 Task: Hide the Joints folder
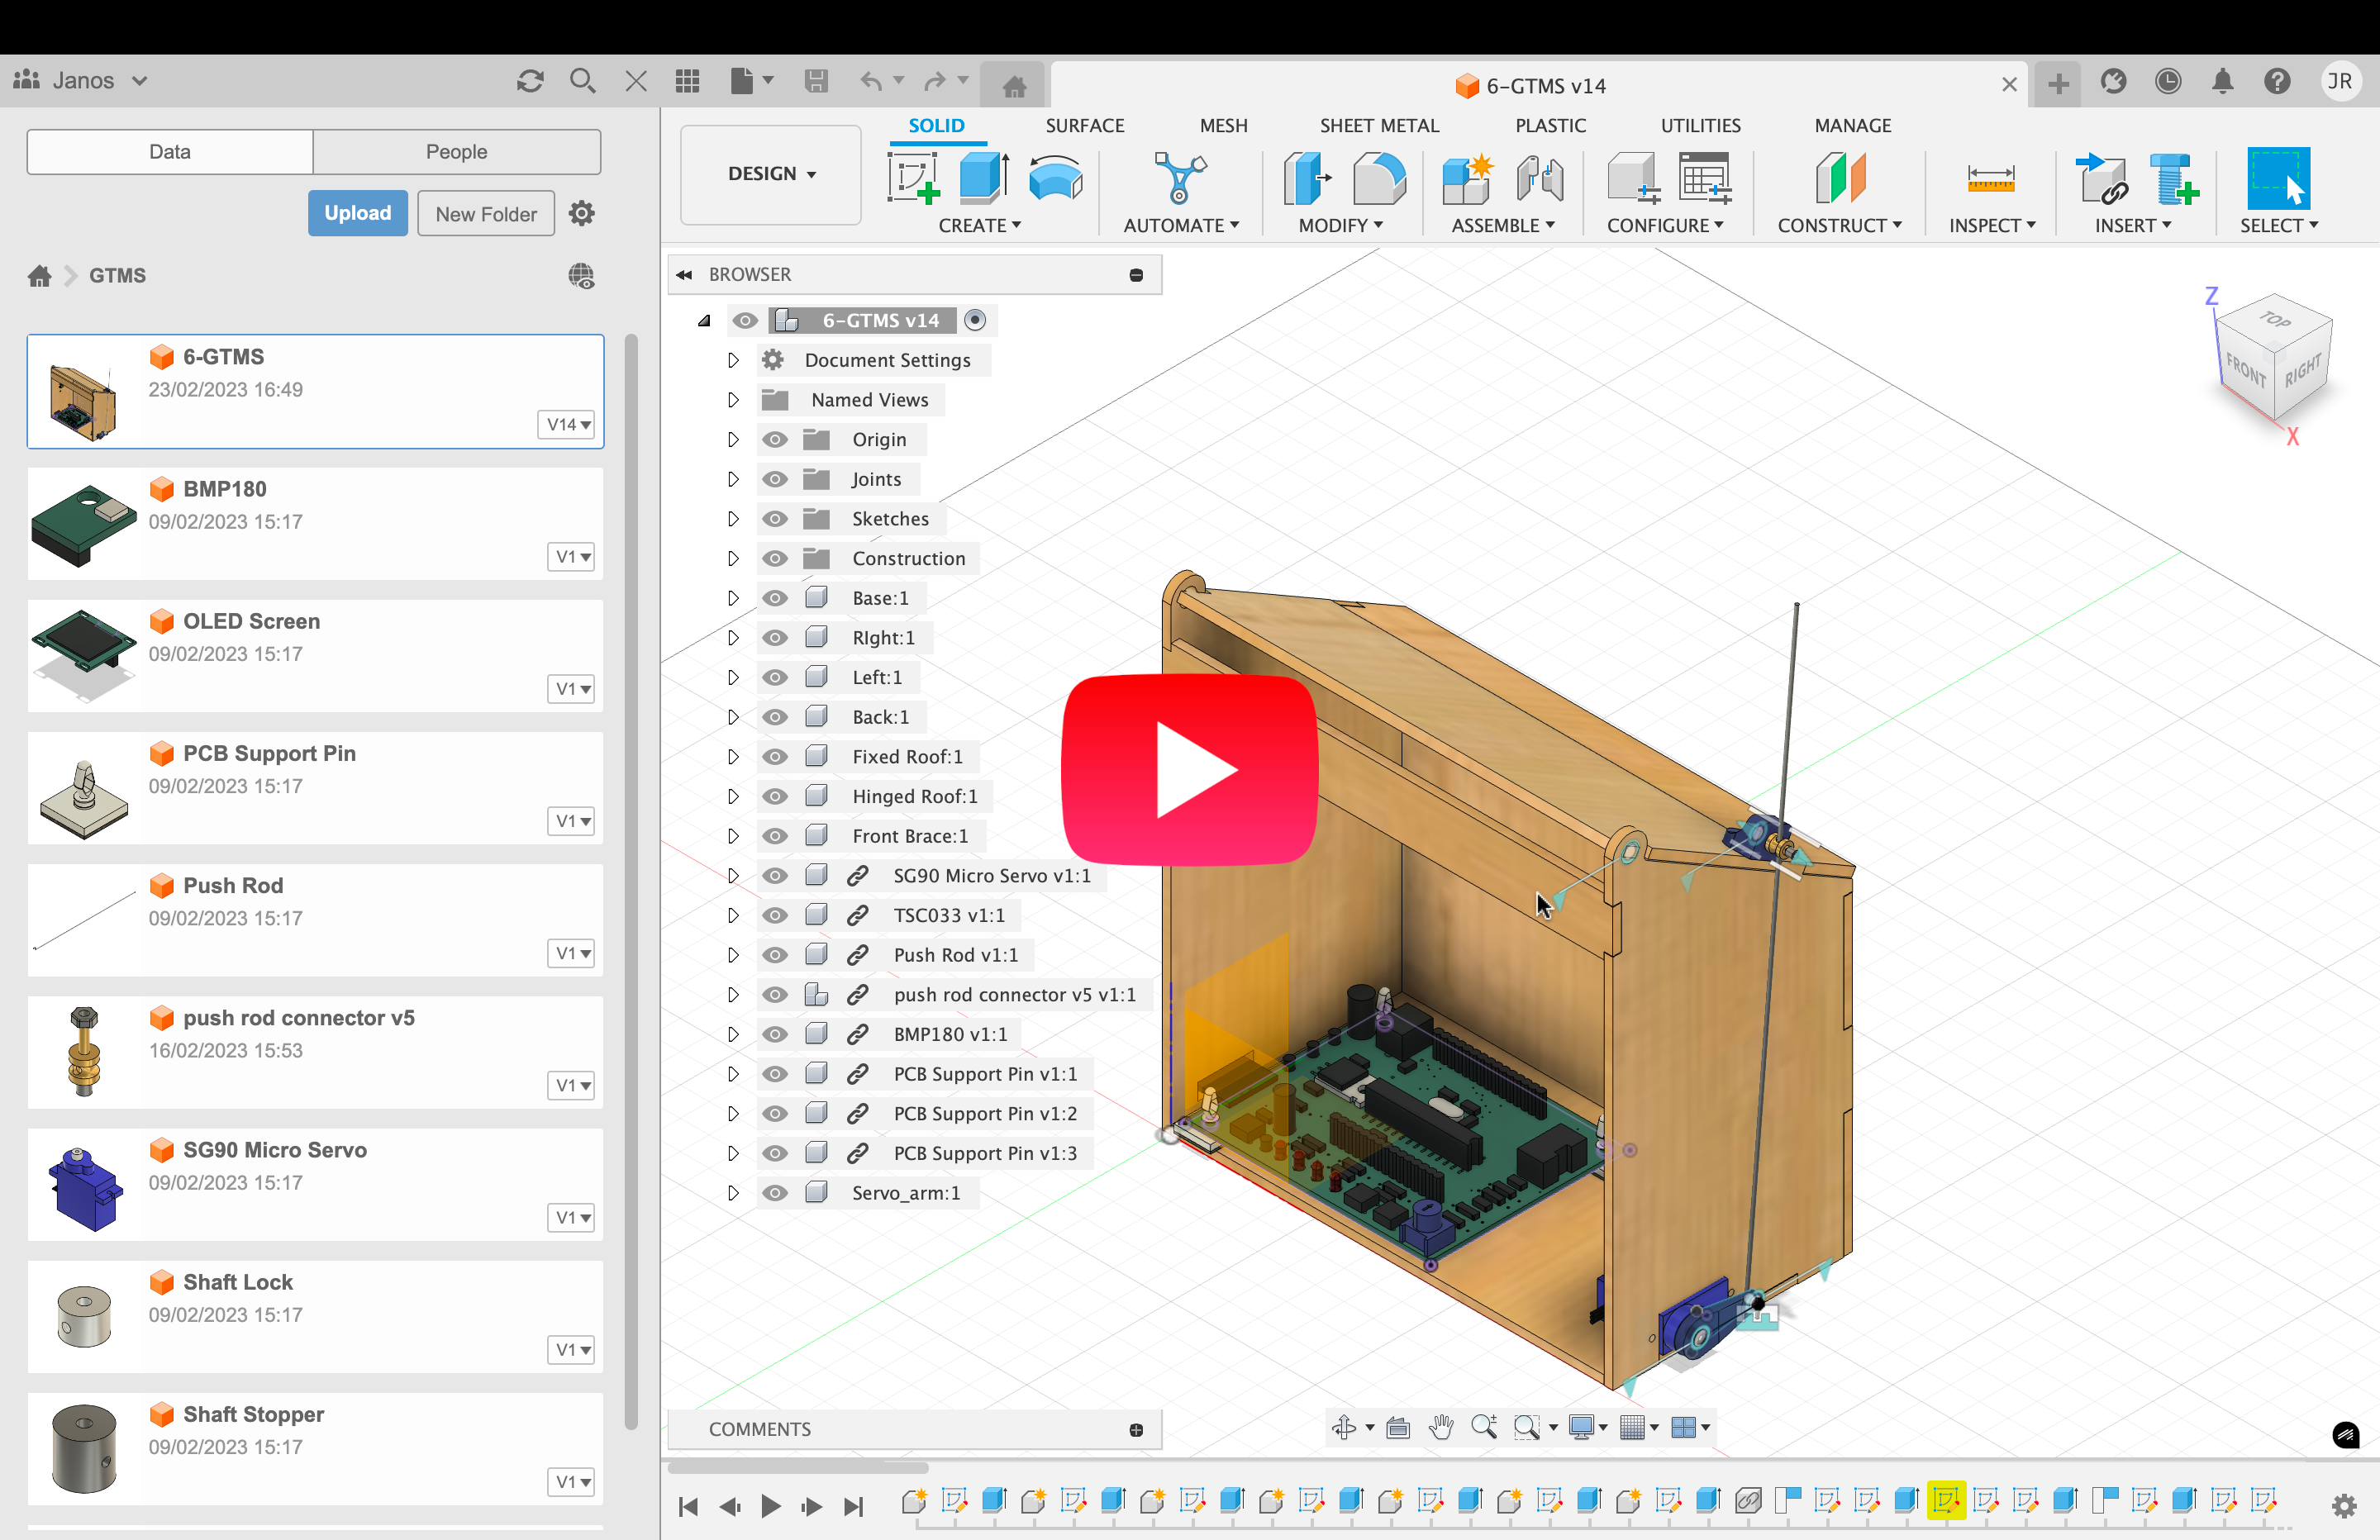tap(775, 479)
